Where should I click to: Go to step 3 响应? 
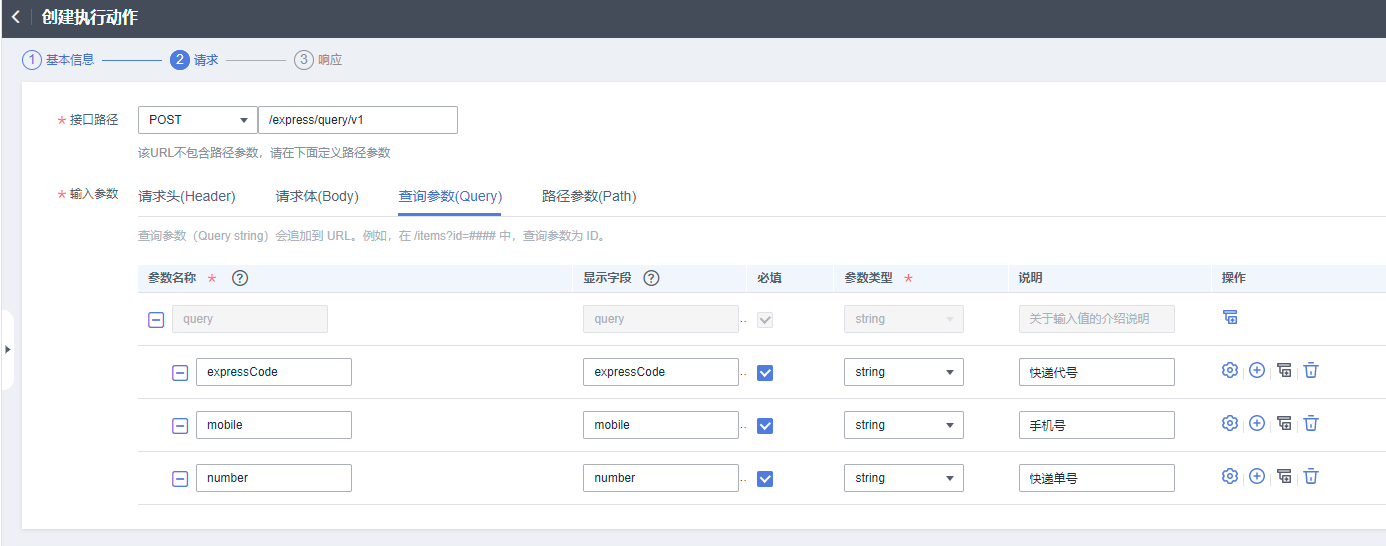318,60
